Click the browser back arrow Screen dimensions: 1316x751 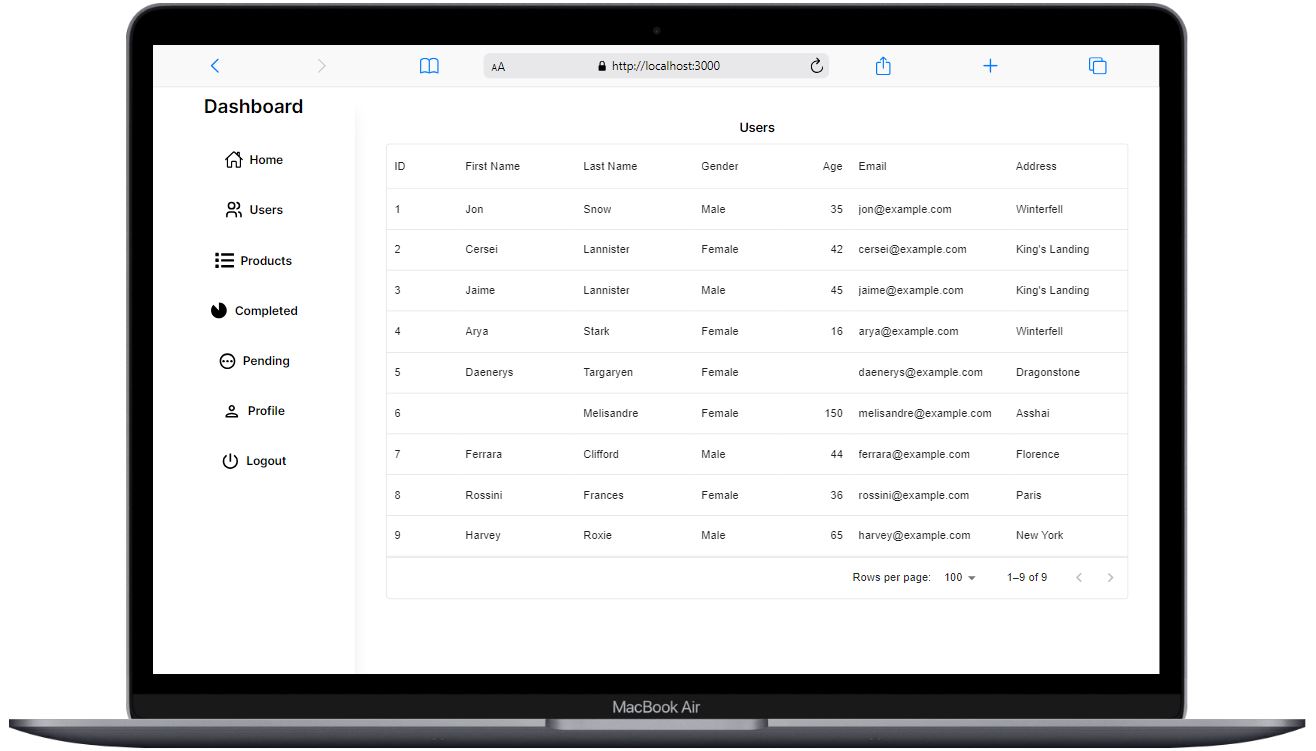point(215,65)
